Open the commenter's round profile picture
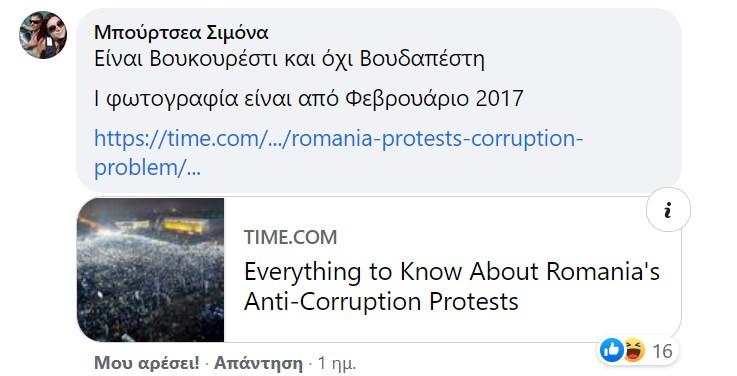This screenshot has height=376, width=737. pyautogui.click(x=43, y=35)
